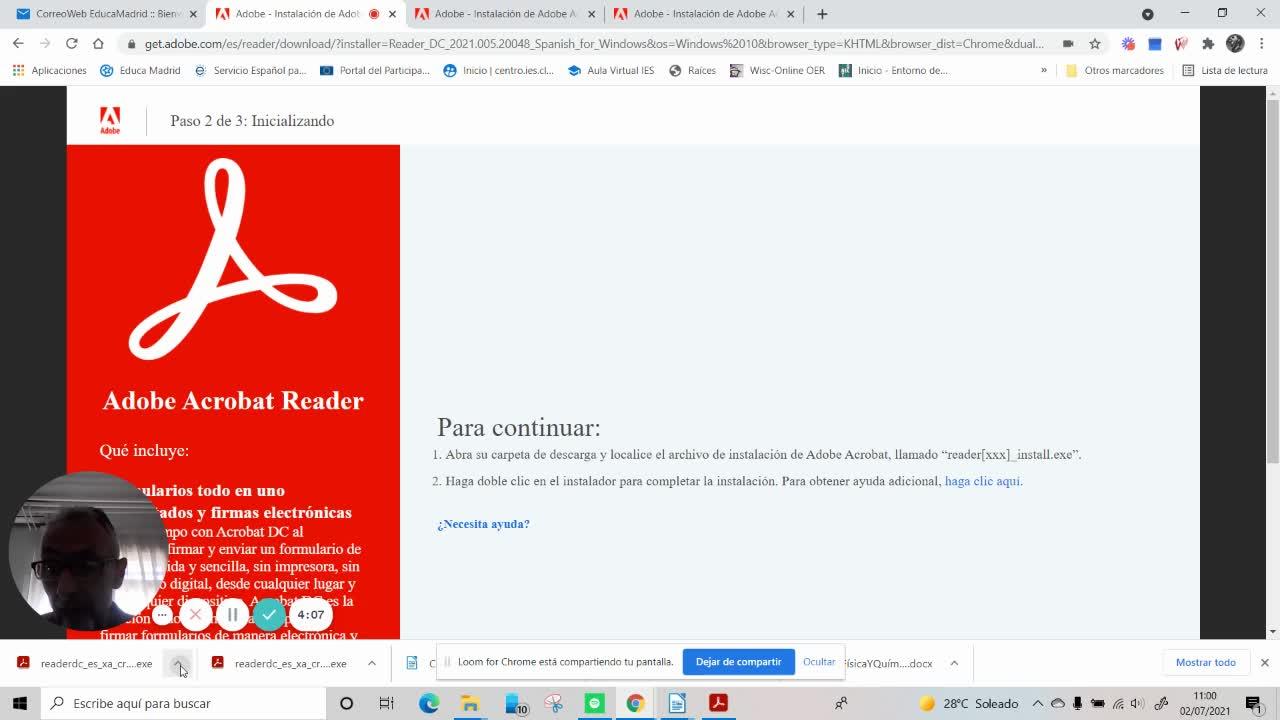
Task: Close the last Adobe installation tab
Action: pos(791,14)
